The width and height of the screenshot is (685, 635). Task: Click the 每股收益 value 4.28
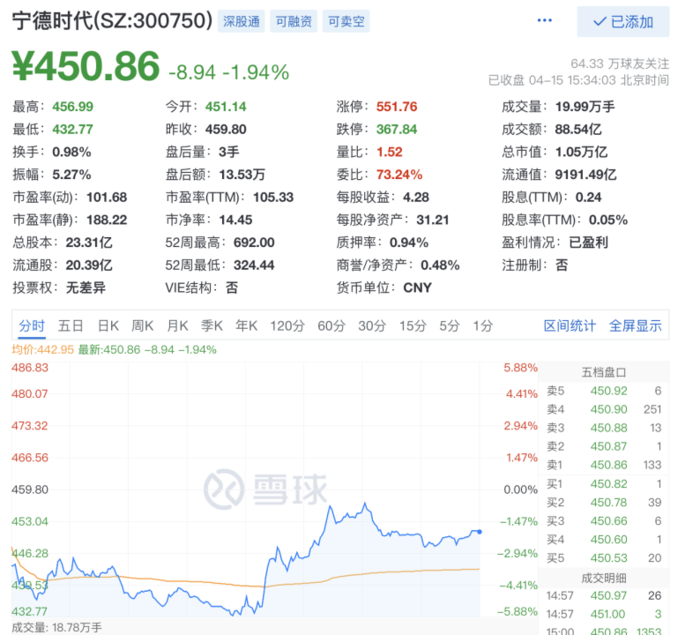(x=416, y=197)
